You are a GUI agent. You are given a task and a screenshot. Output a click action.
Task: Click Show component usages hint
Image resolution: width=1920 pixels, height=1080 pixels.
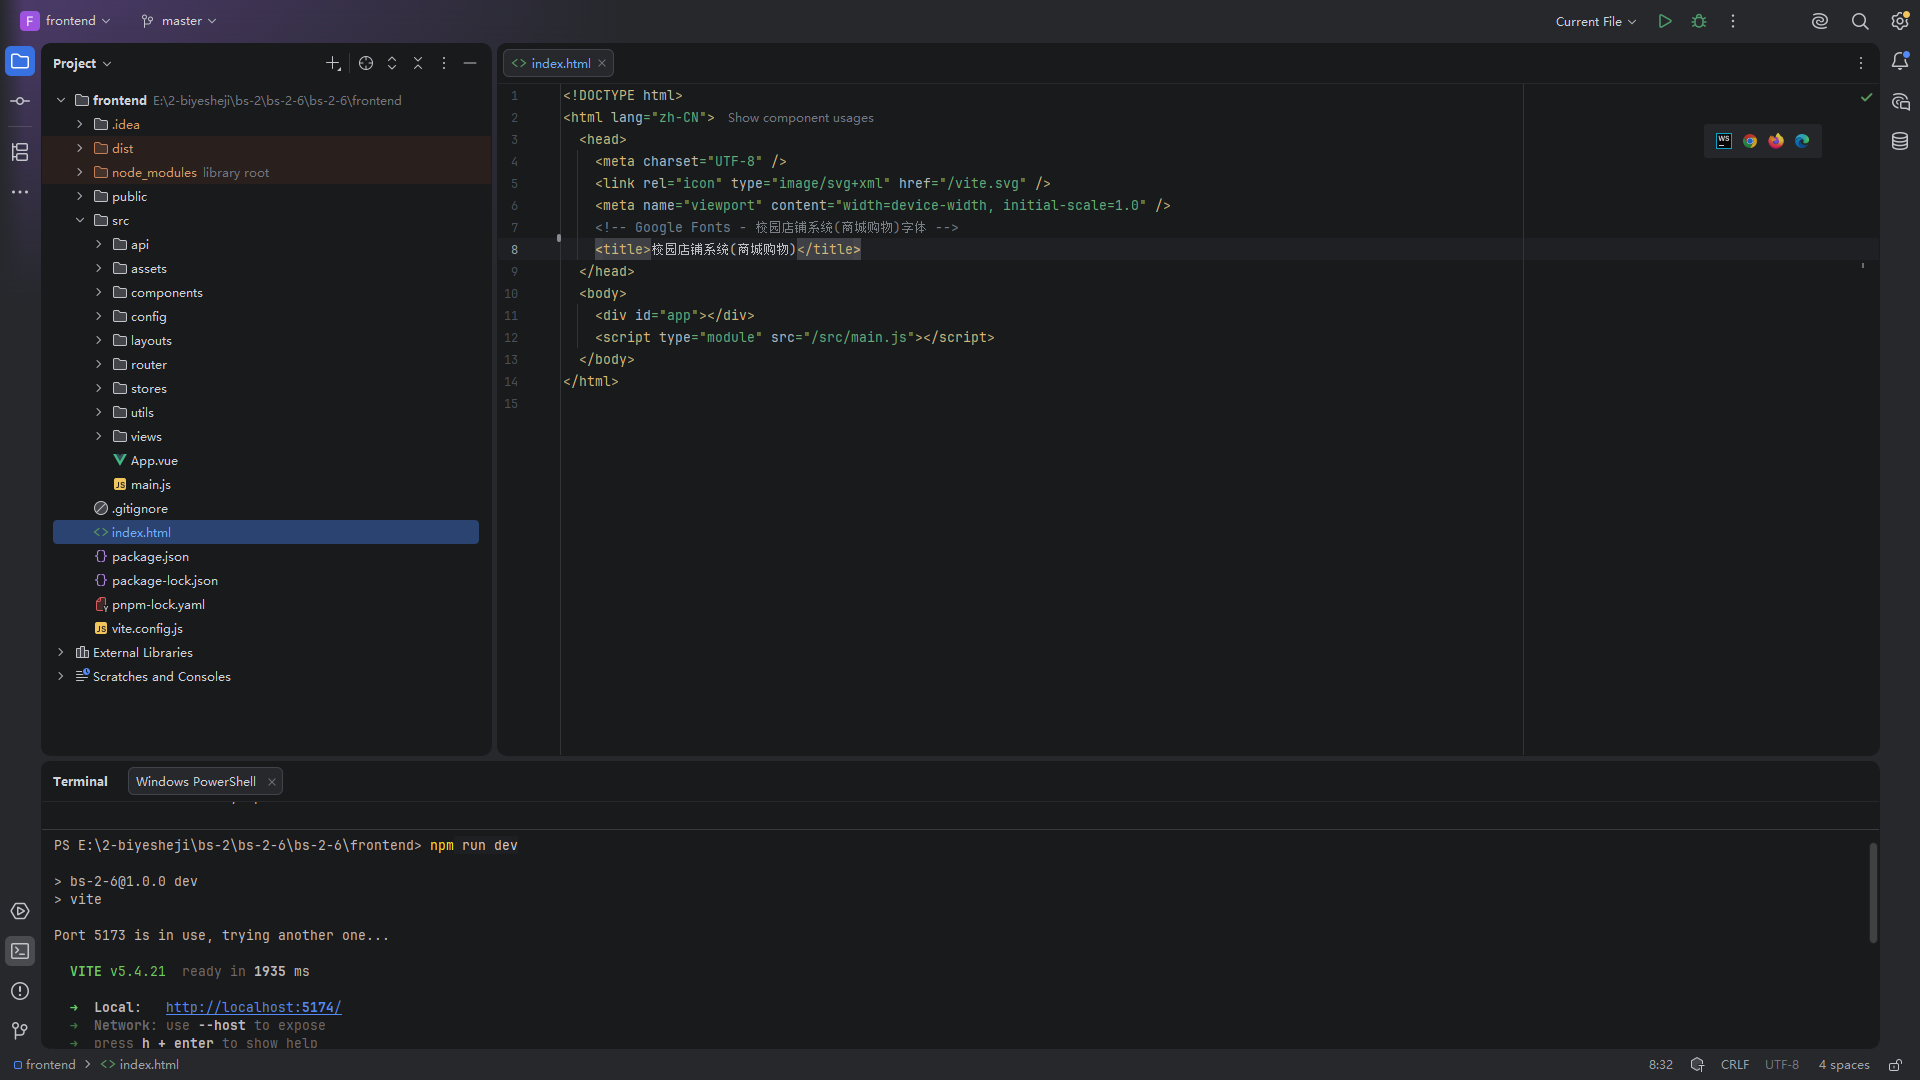tap(800, 118)
